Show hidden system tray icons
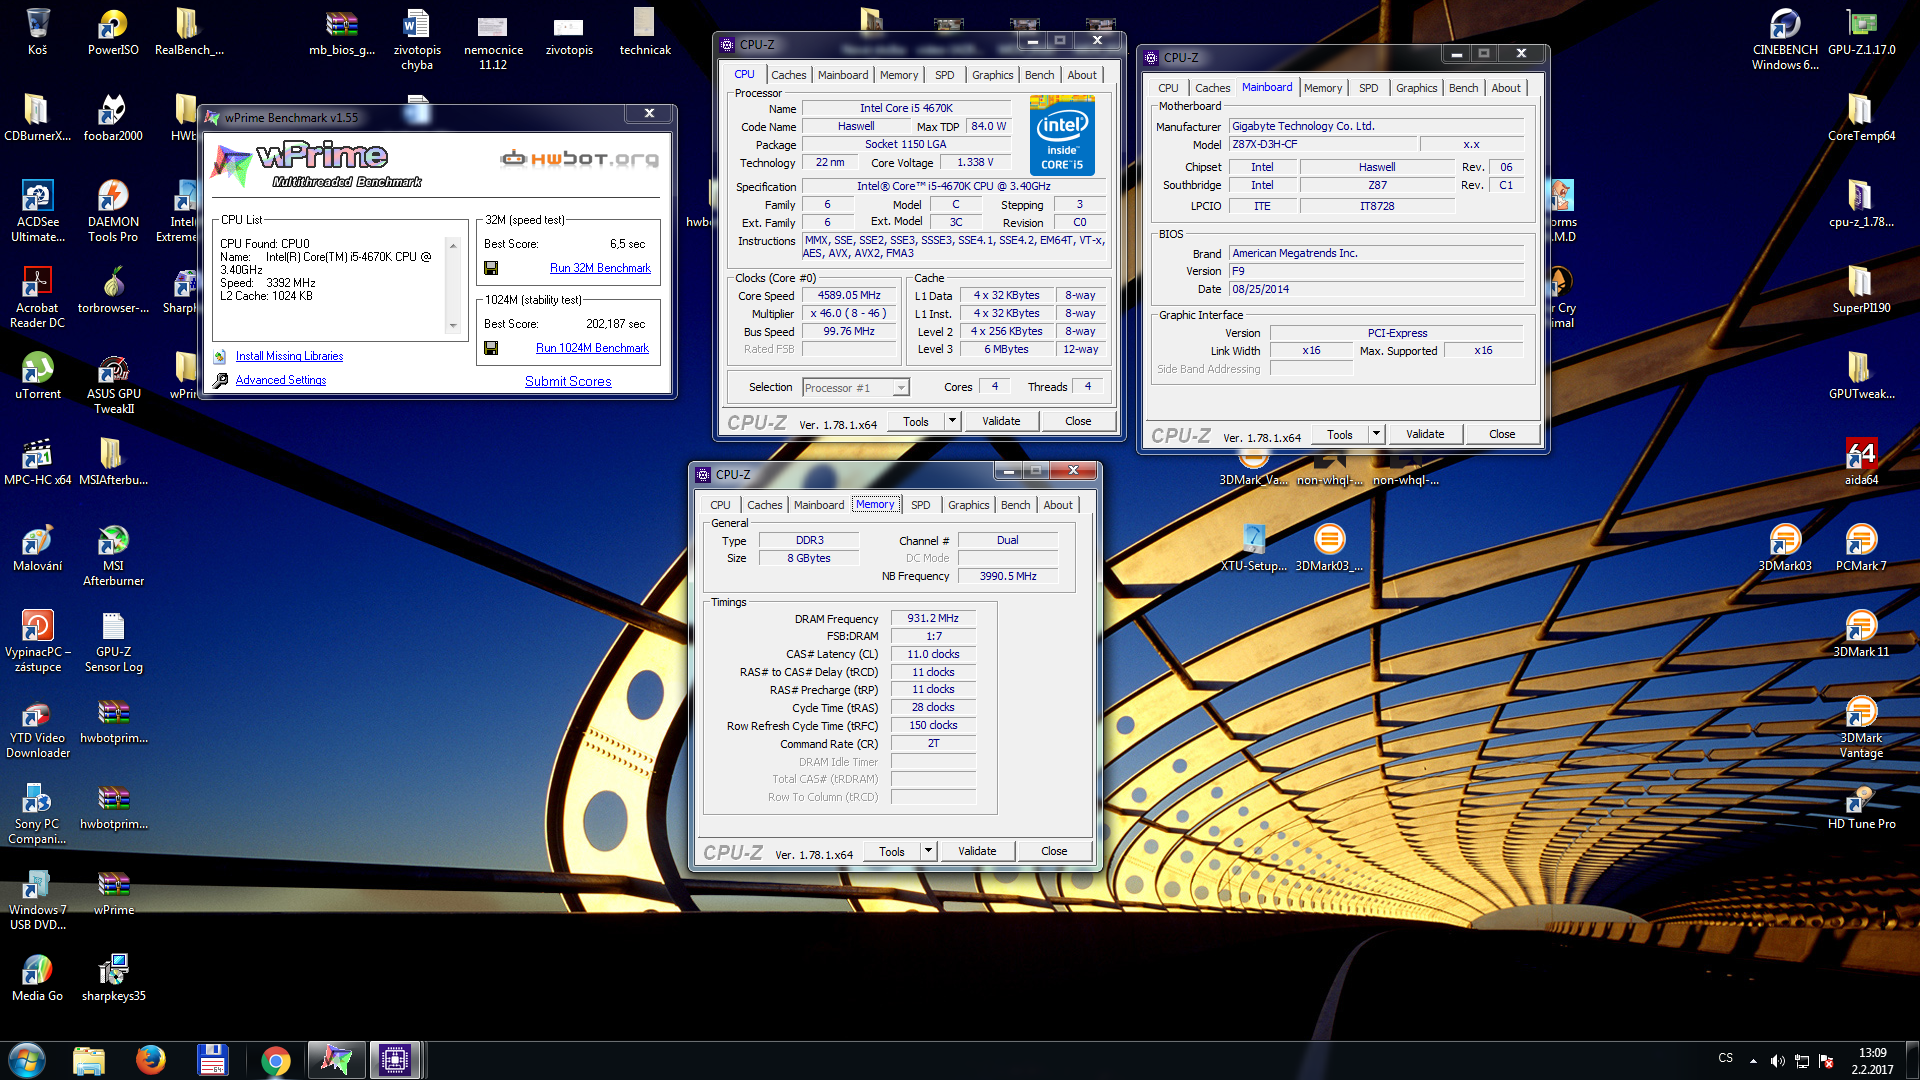1920x1080 pixels. point(1753,1060)
